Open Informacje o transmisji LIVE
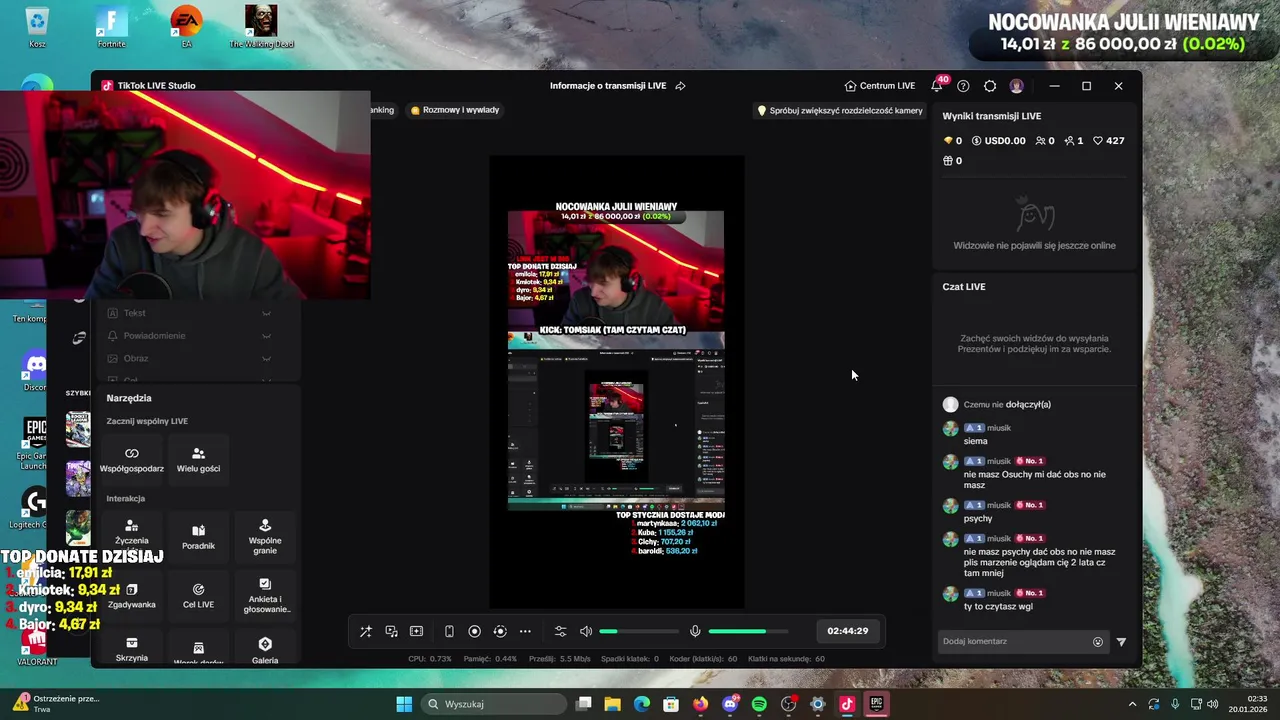 pos(608,86)
